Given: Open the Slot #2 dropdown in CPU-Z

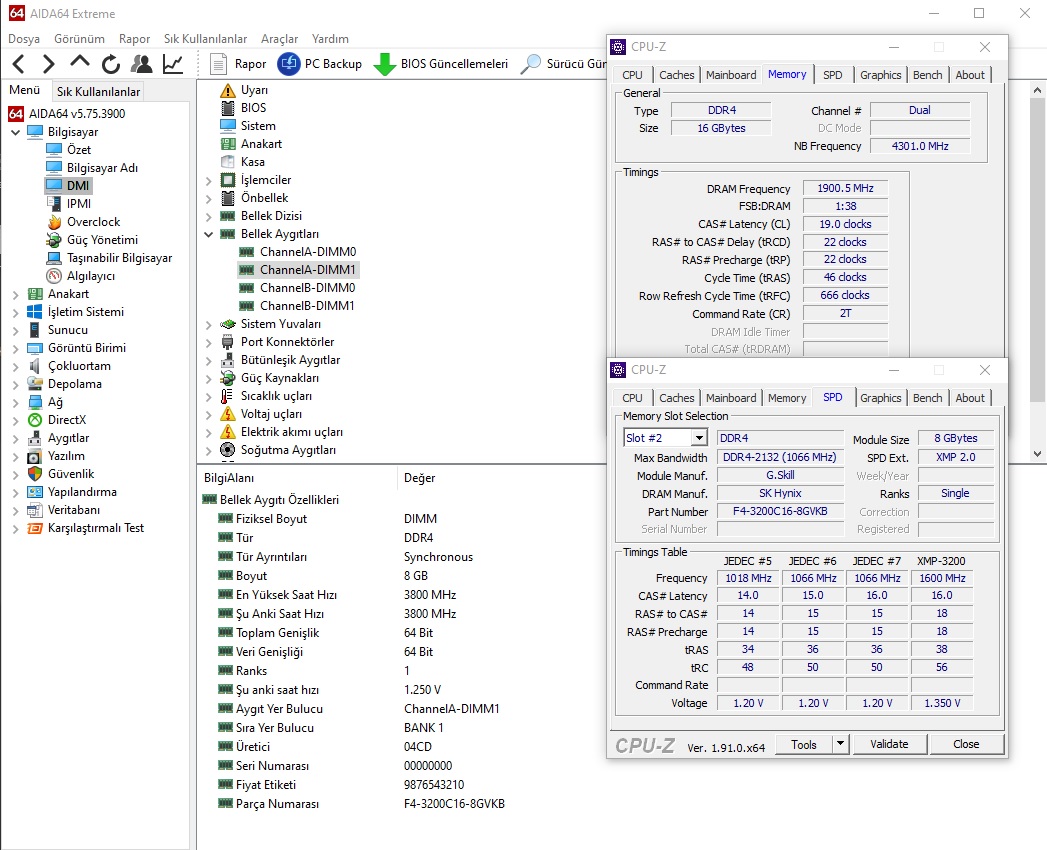Looking at the screenshot, I should pos(699,438).
